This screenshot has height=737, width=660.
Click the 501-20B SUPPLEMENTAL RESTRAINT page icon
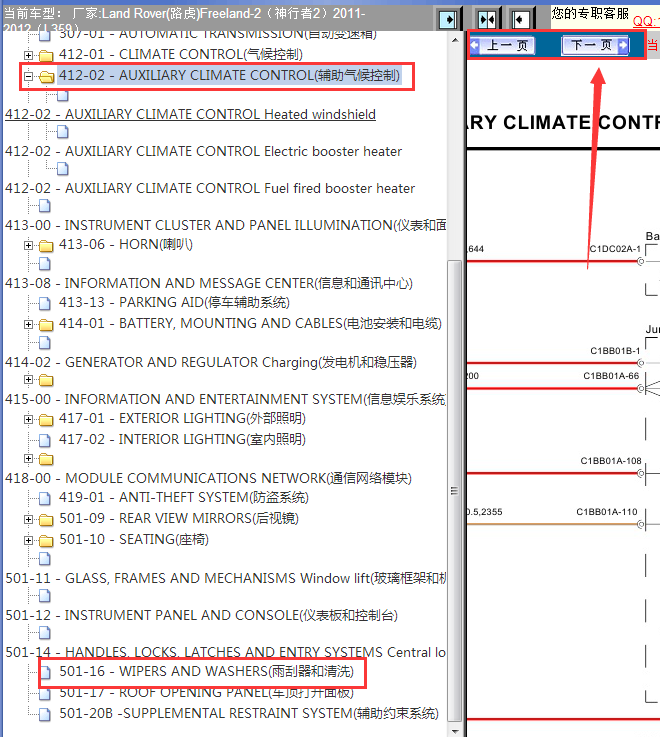[45, 714]
